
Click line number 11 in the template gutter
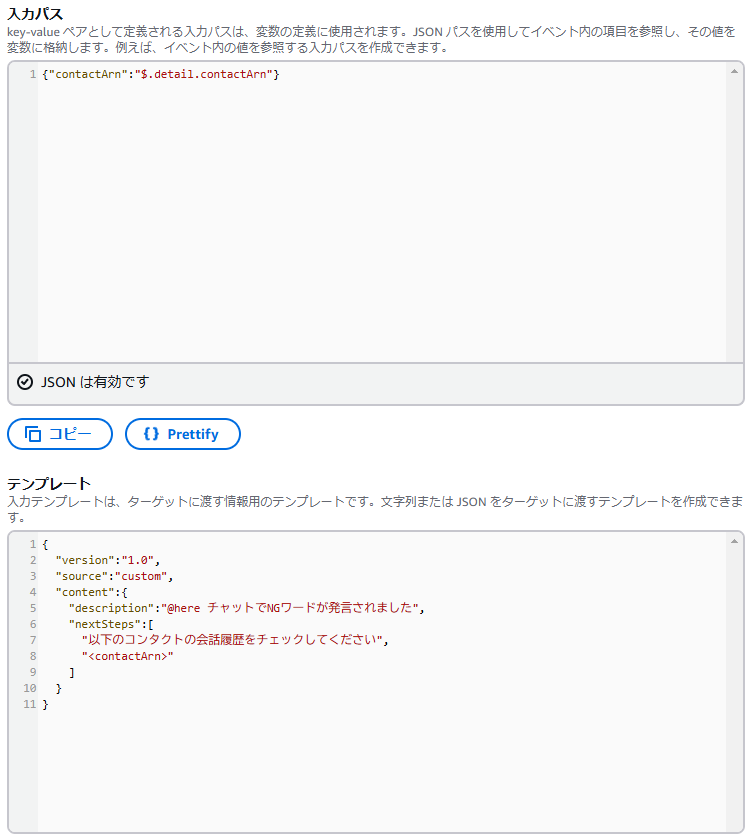[29, 704]
